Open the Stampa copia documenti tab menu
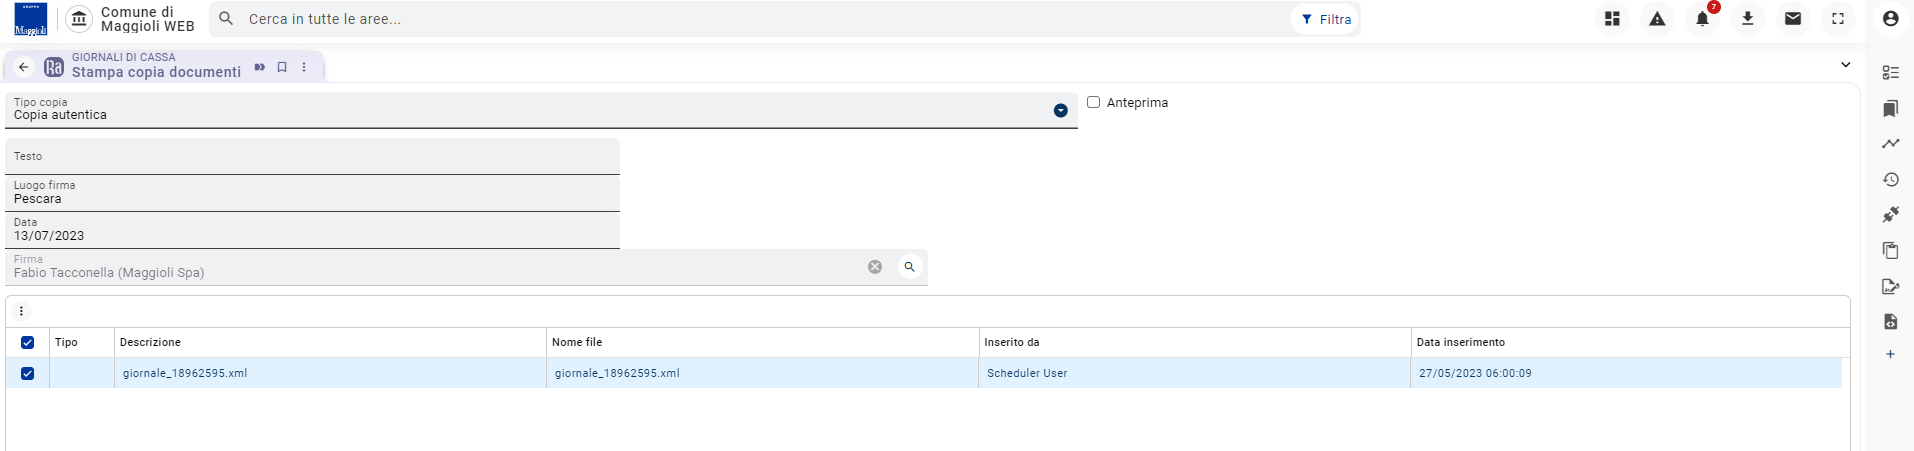The height and width of the screenshot is (451, 1914). (x=304, y=67)
